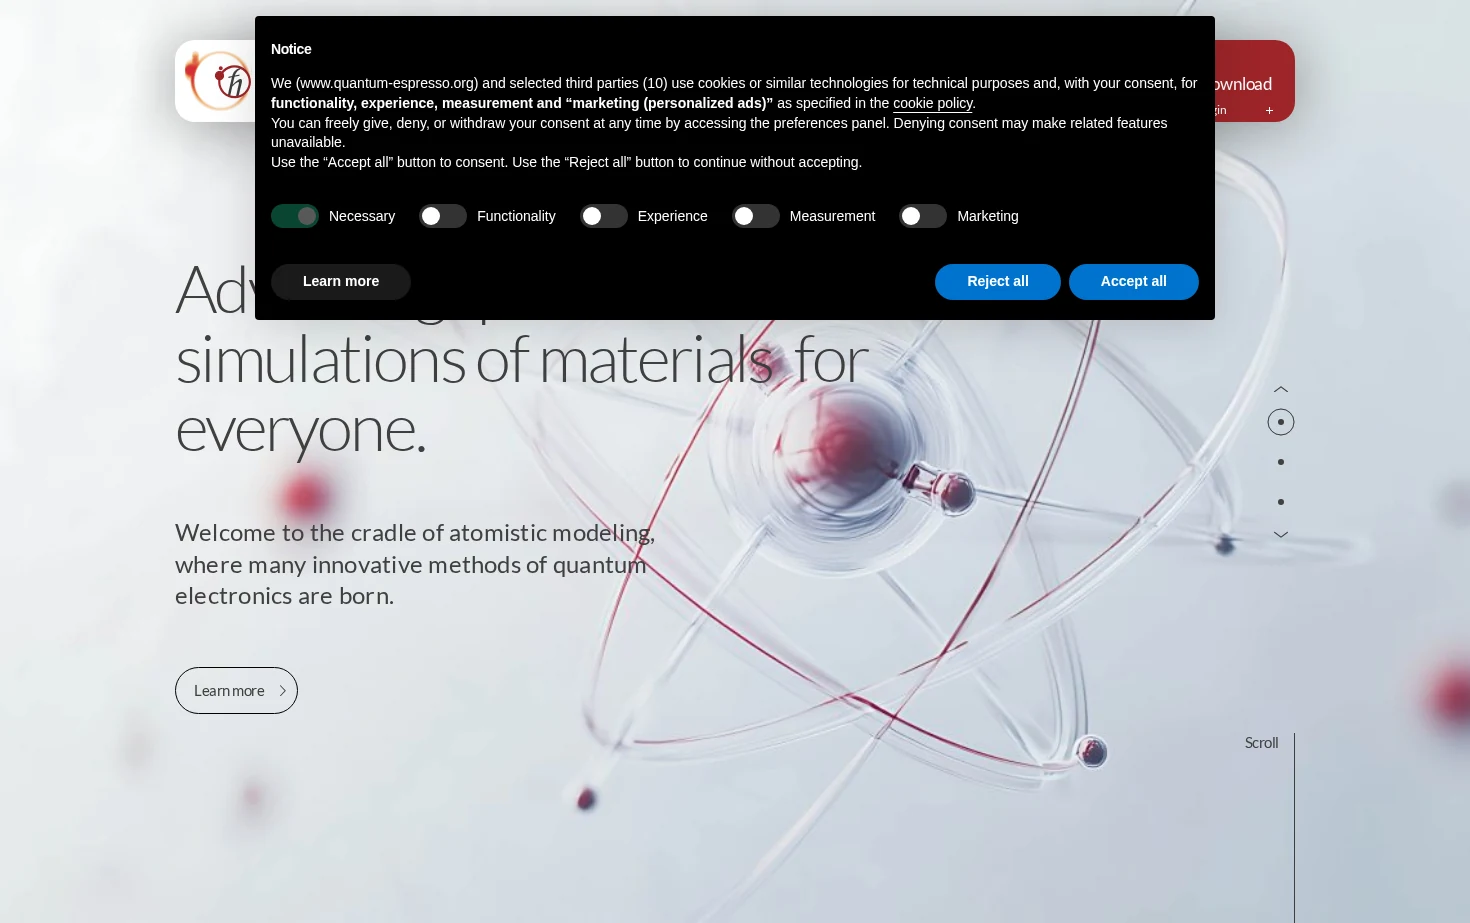Viewport: 1470px width, 923px height.
Task: Click the 'Welcome to the cradle' paragraph
Action: (415, 564)
